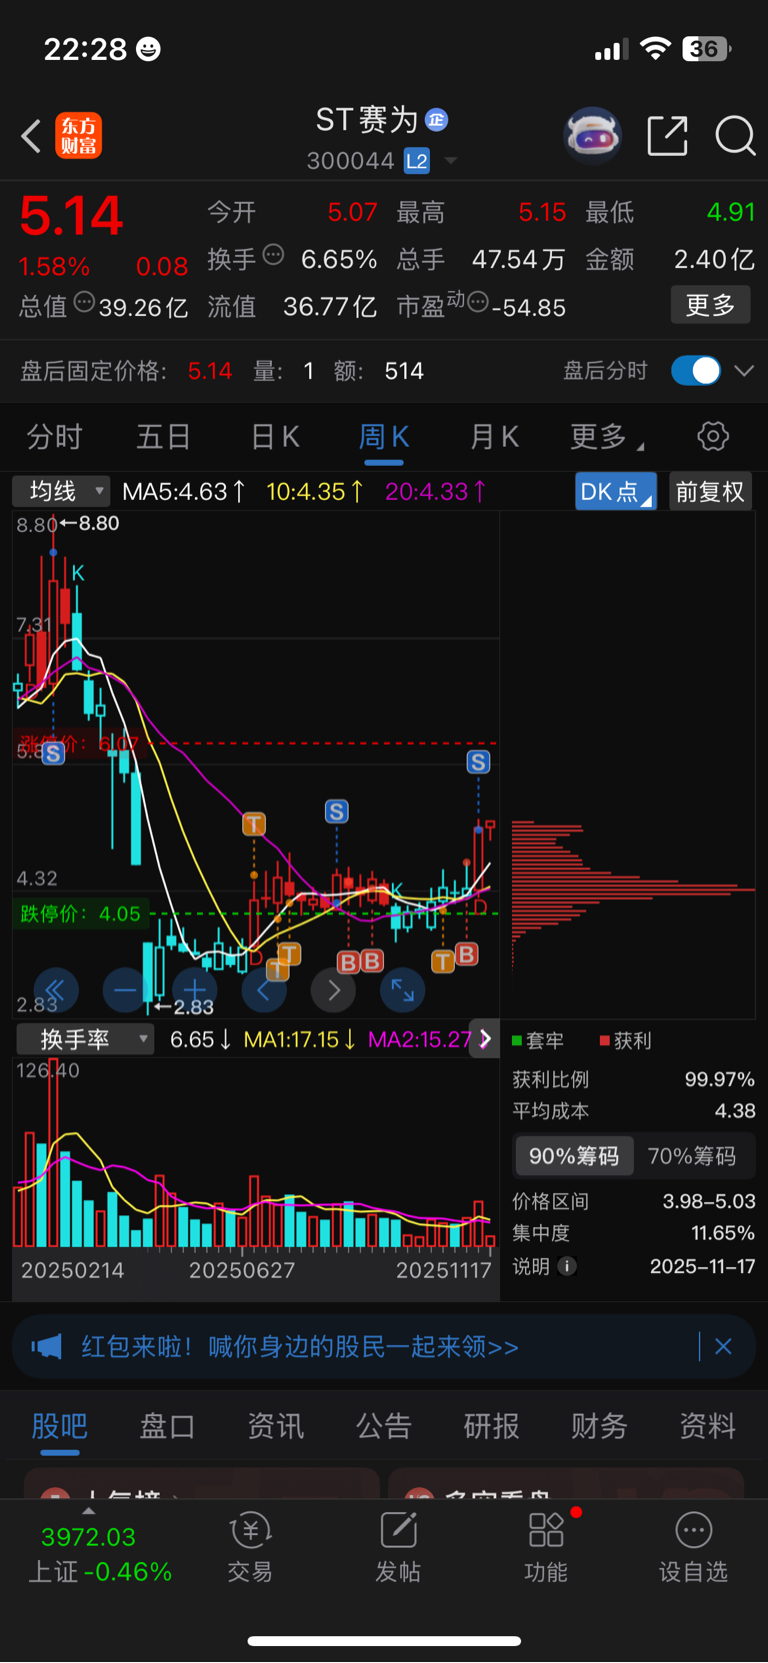768x1663 pixels.
Task: Tap the 发帖 post button
Action: pyautogui.click(x=398, y=1548)
